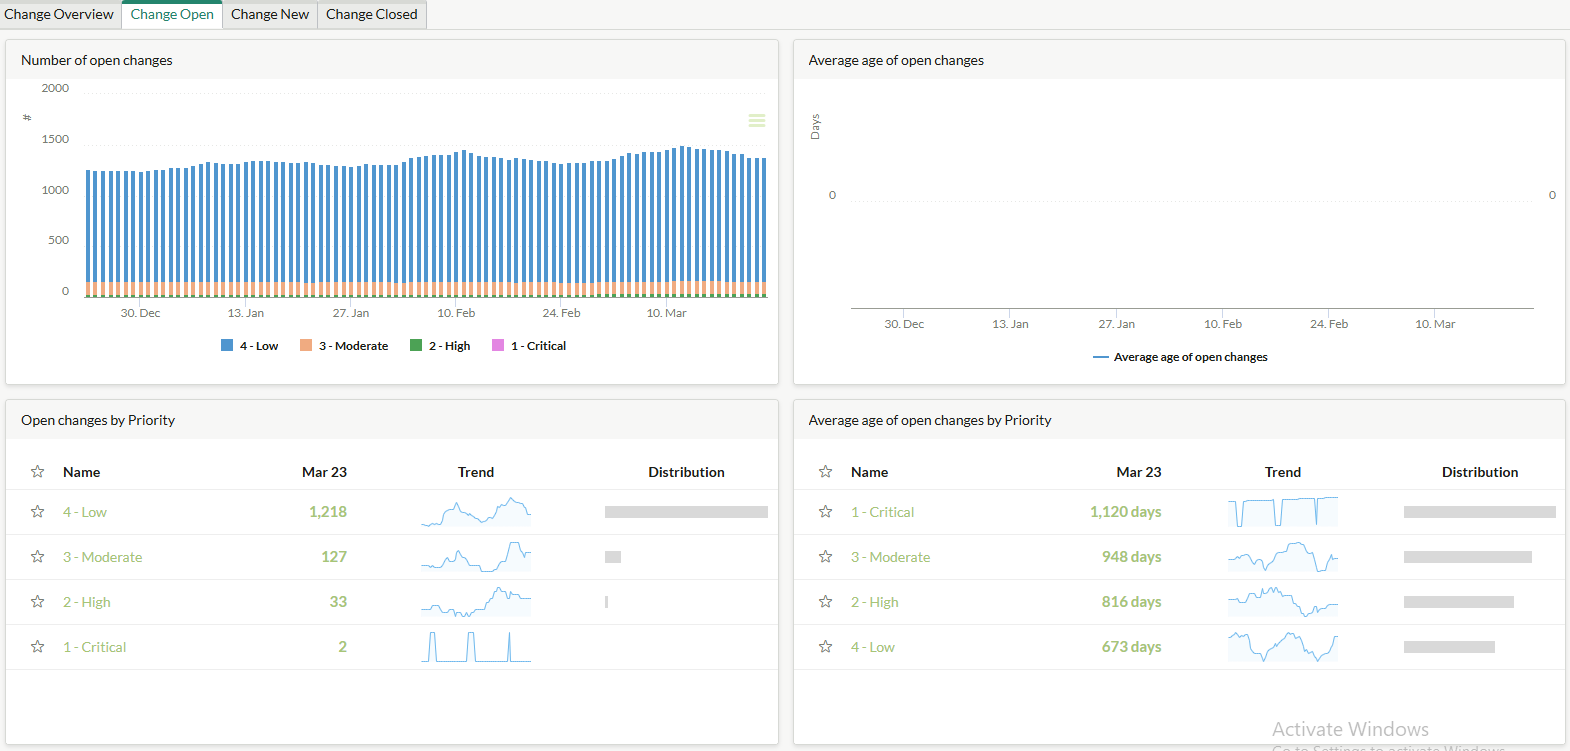Click the 1 - Critical open changes trend sparkline
Viewport: 1570px width, 751px height.
pos(476,647)
